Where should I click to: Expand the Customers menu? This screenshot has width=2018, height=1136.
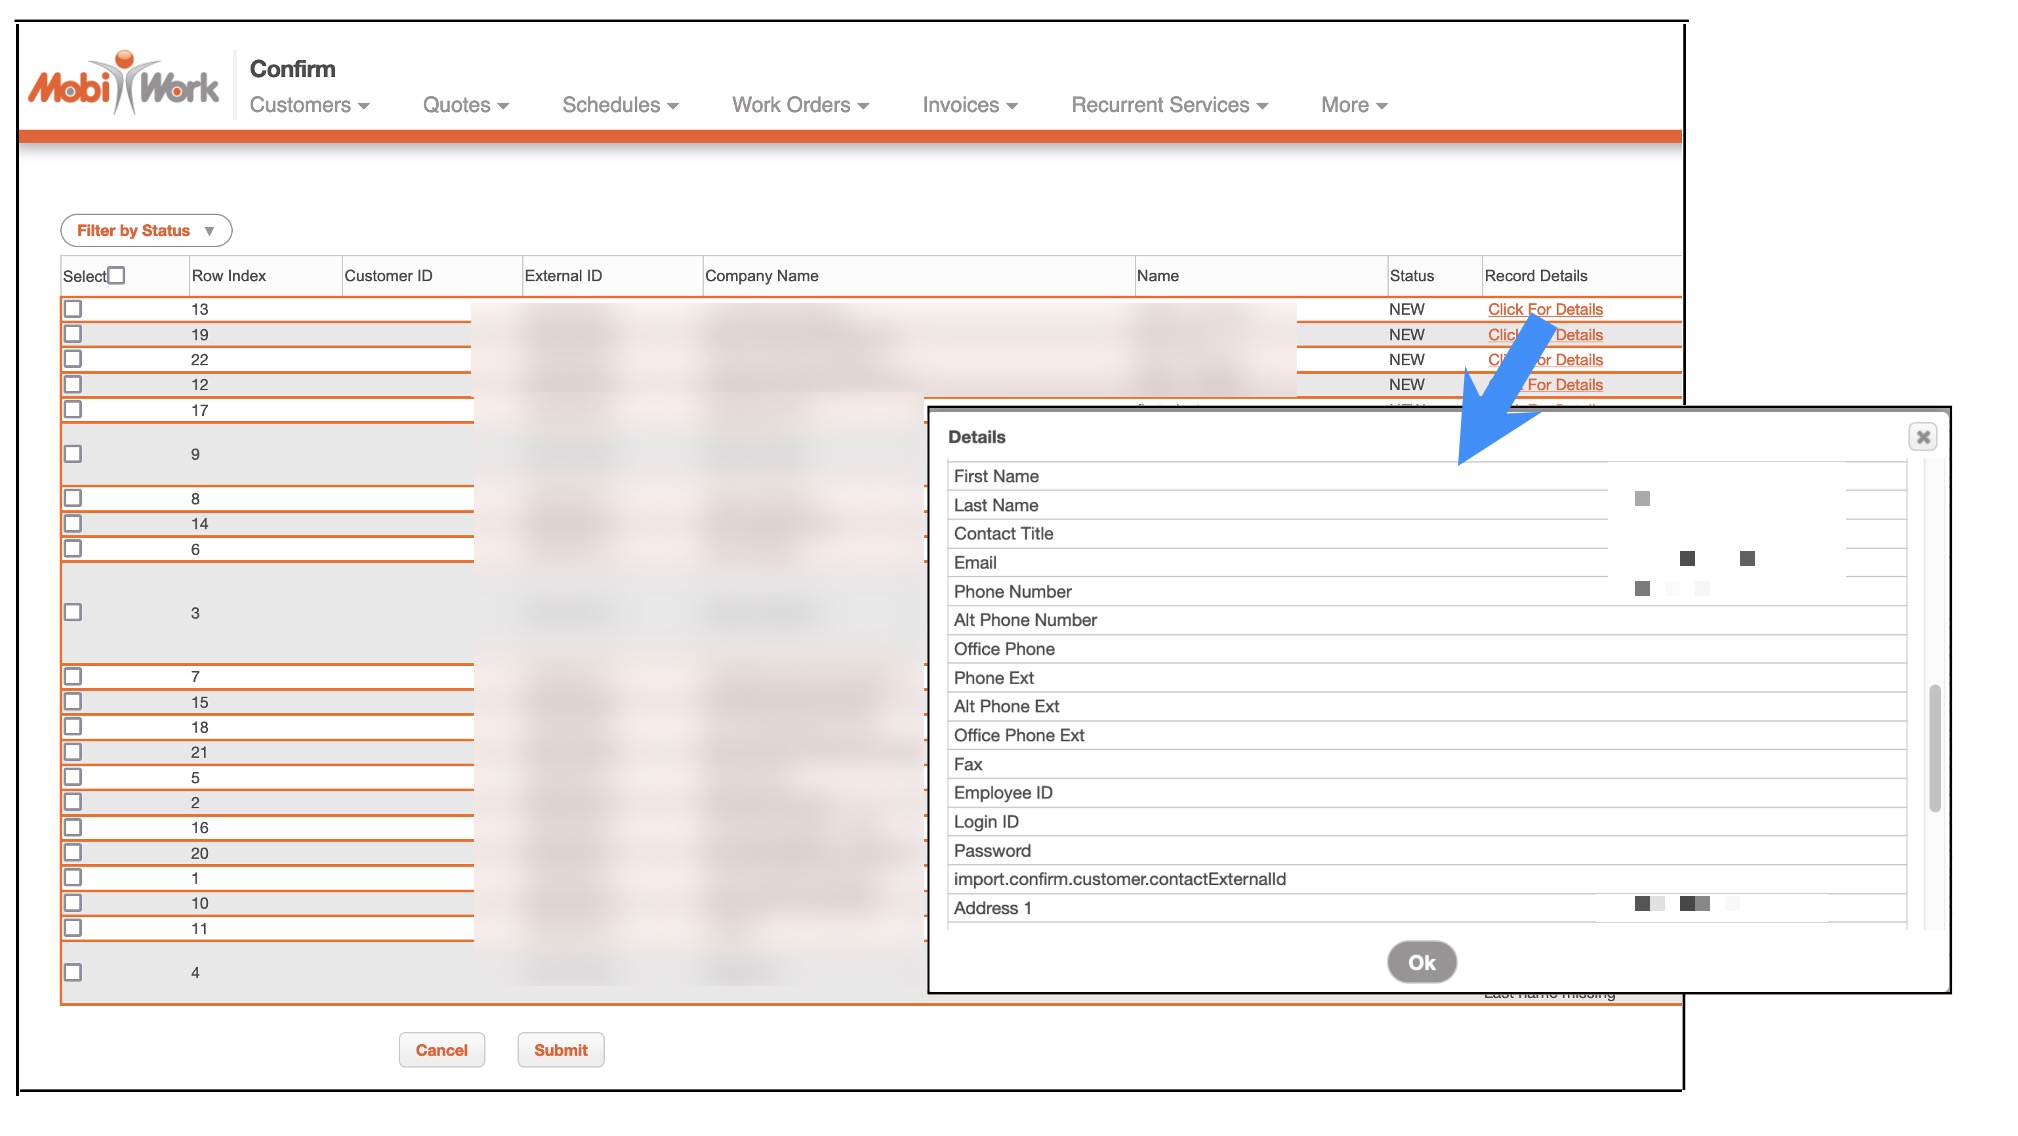pyautogui.click(x=309, y=105)
